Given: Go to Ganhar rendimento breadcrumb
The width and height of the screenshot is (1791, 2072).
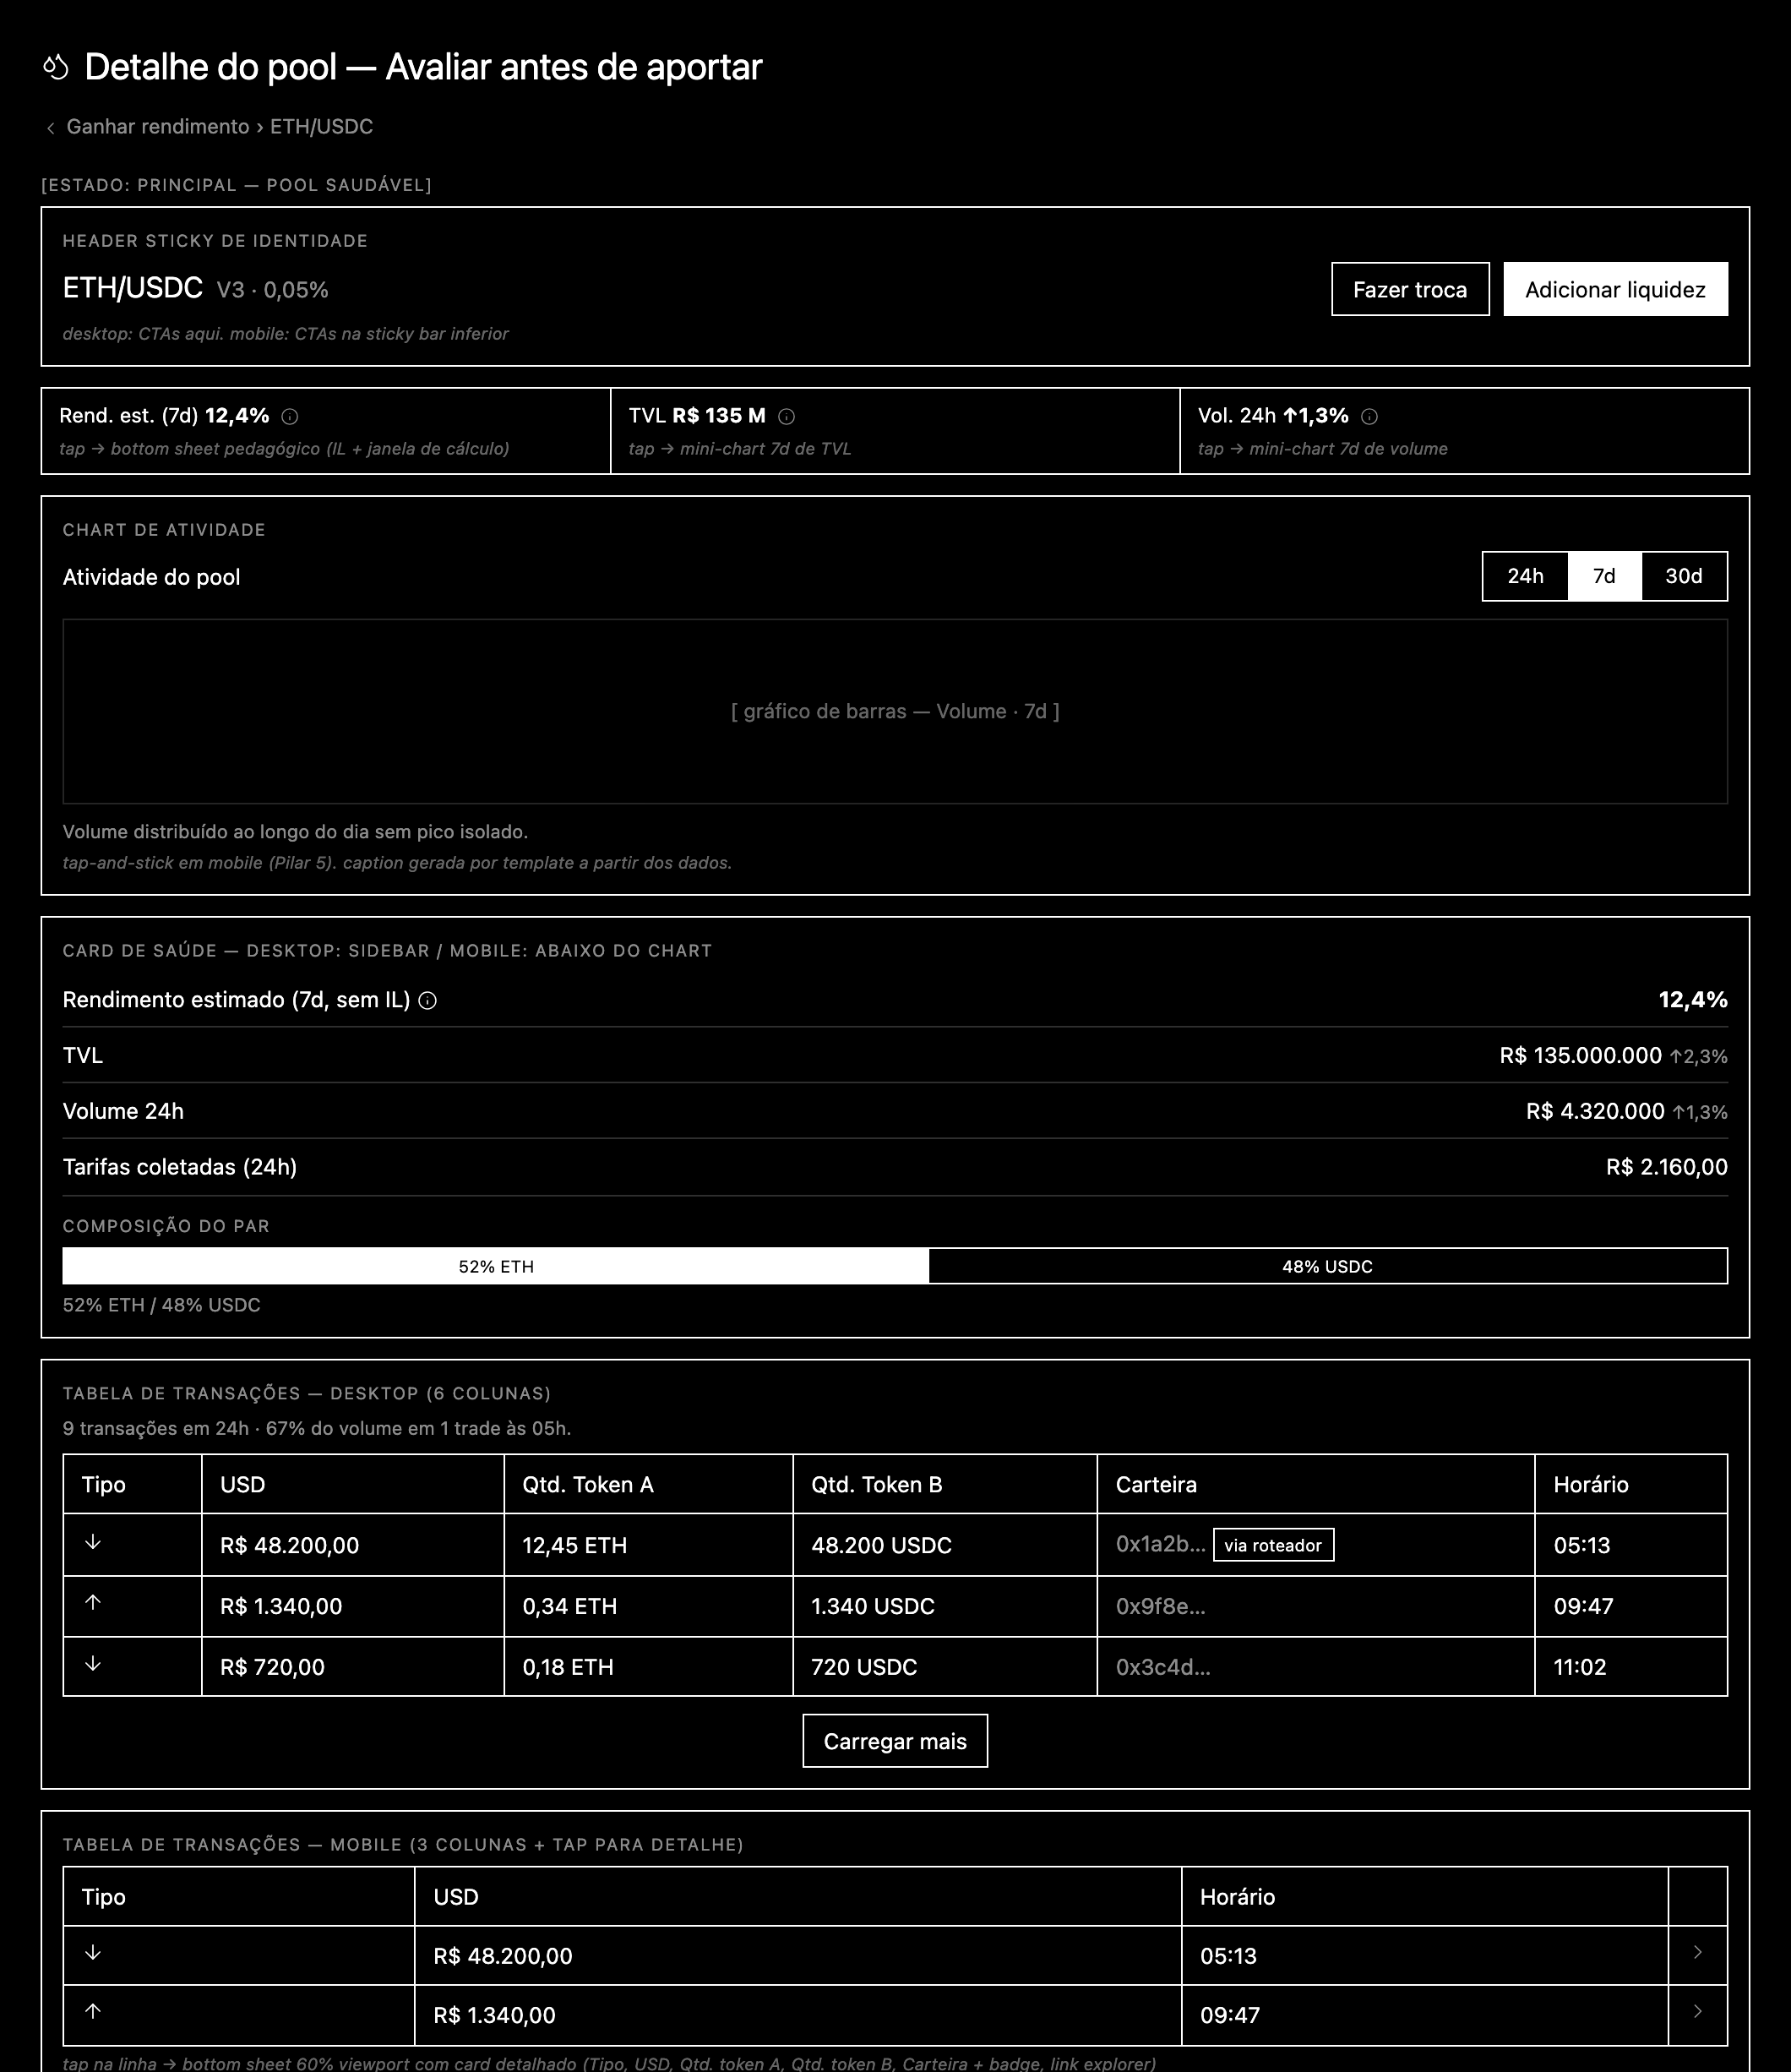Looking at the screenshot, I should coord(158,127).
